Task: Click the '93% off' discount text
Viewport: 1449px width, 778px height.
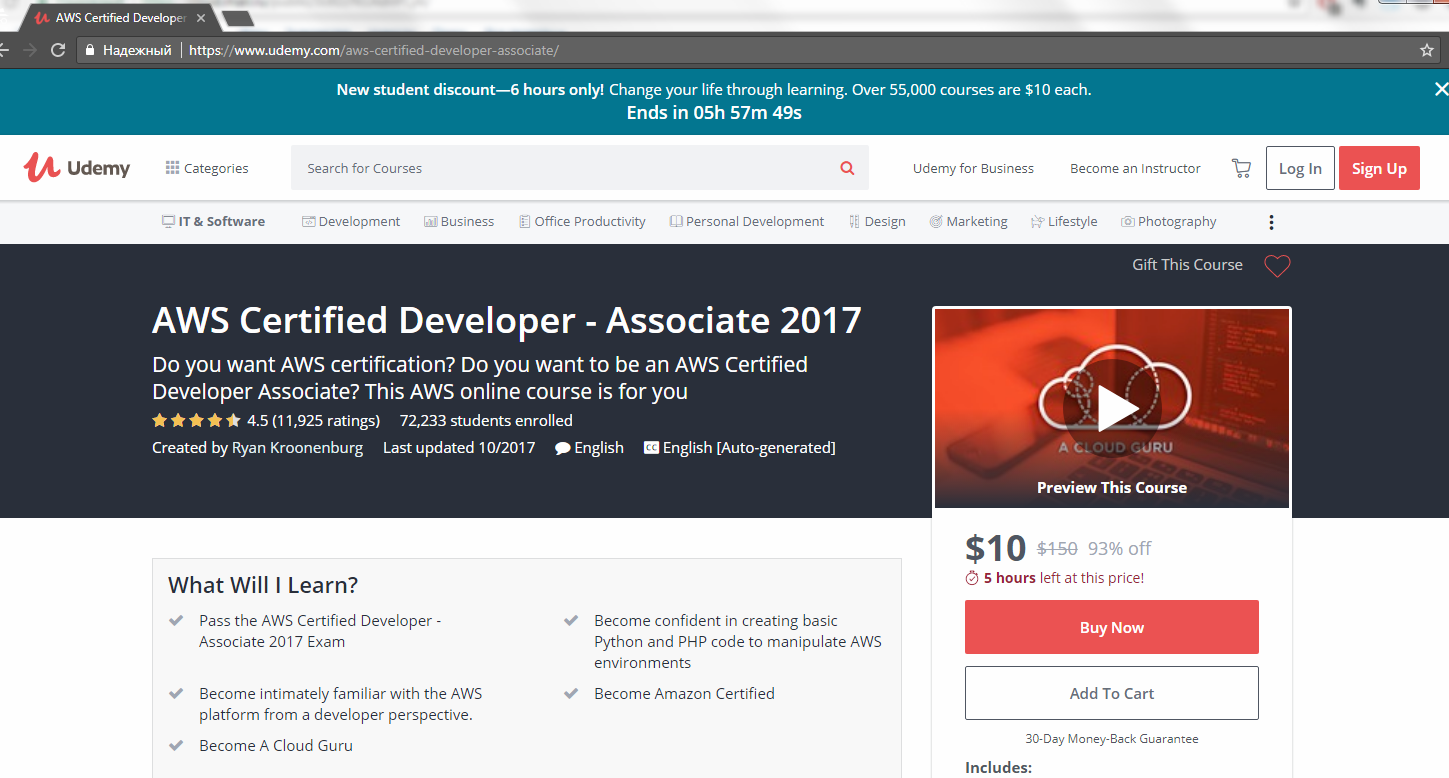Action: coord(1120,548)
